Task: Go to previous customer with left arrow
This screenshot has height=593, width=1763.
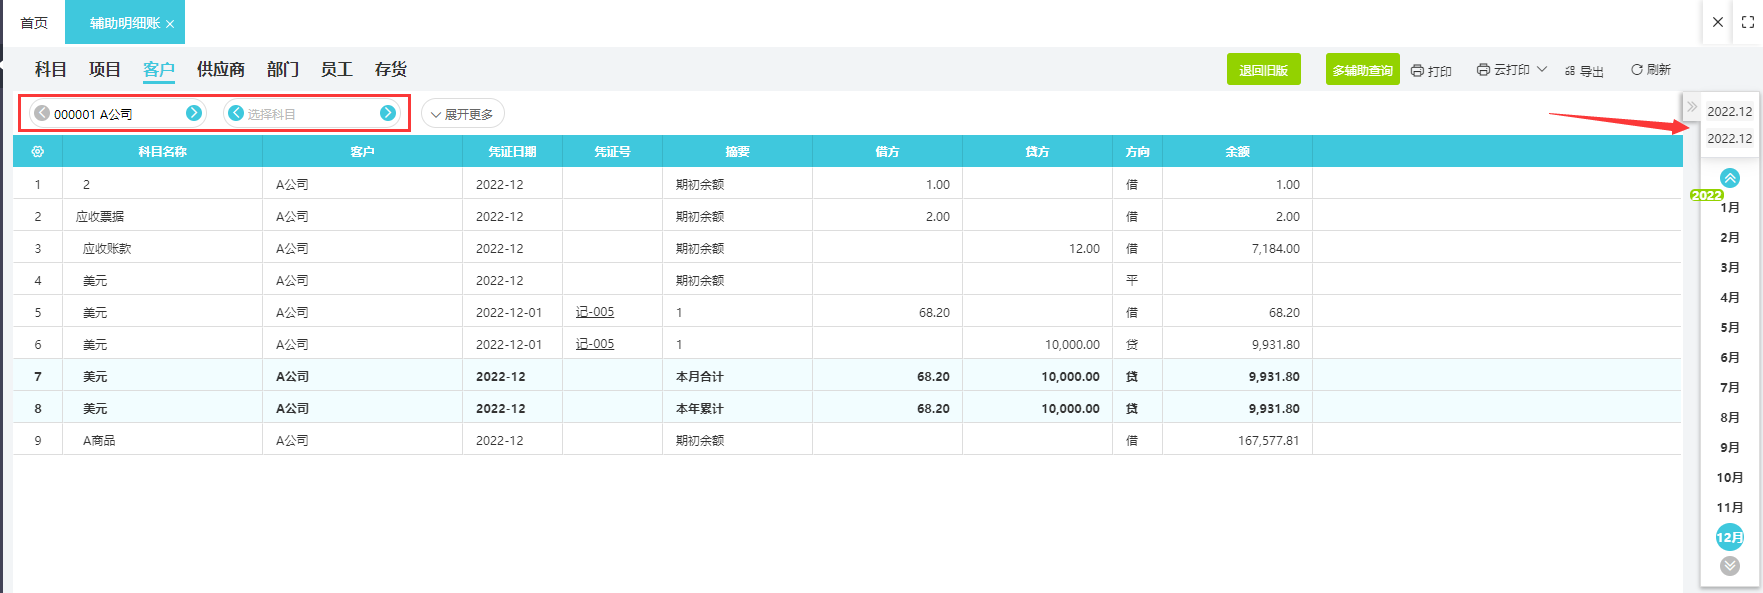Action: coord(42,113)
